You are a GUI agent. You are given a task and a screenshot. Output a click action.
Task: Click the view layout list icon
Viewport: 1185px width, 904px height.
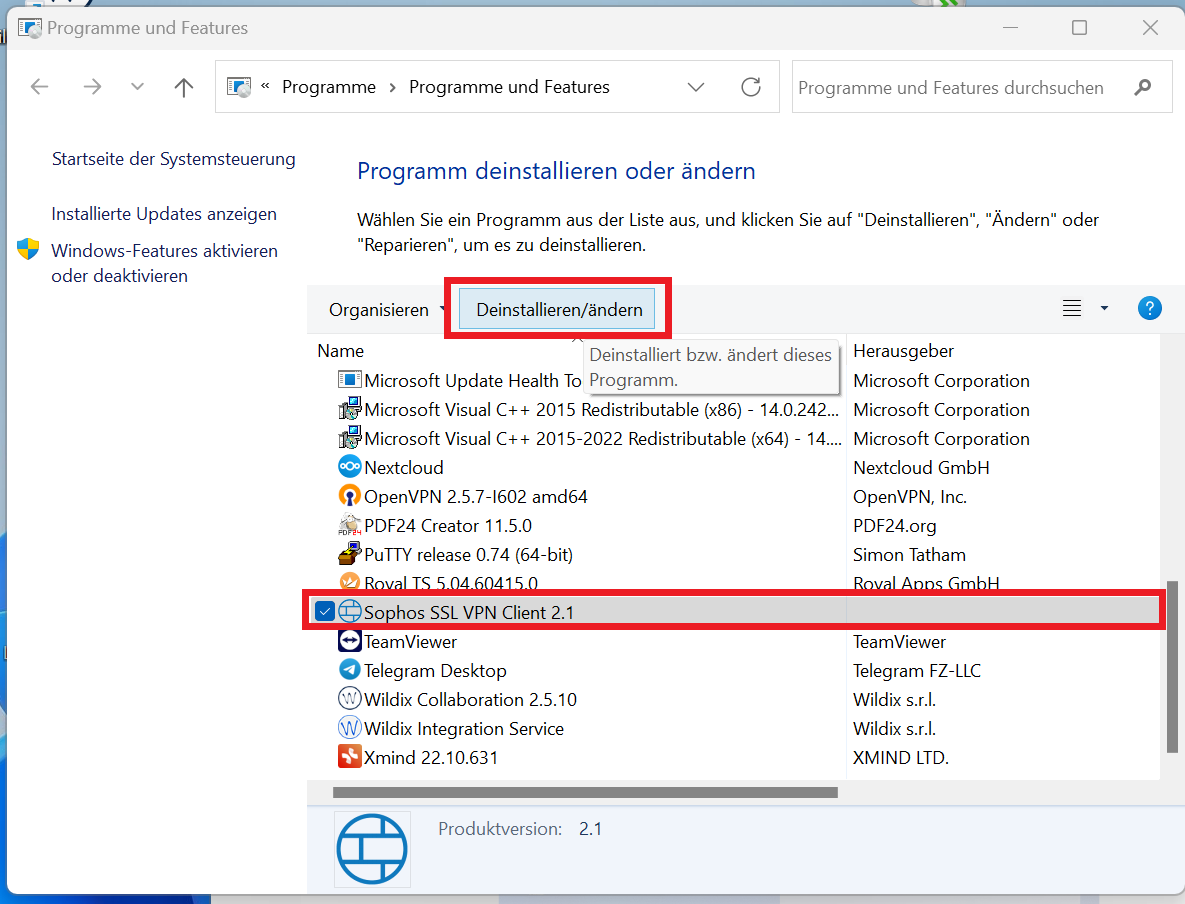(1072, 308)
